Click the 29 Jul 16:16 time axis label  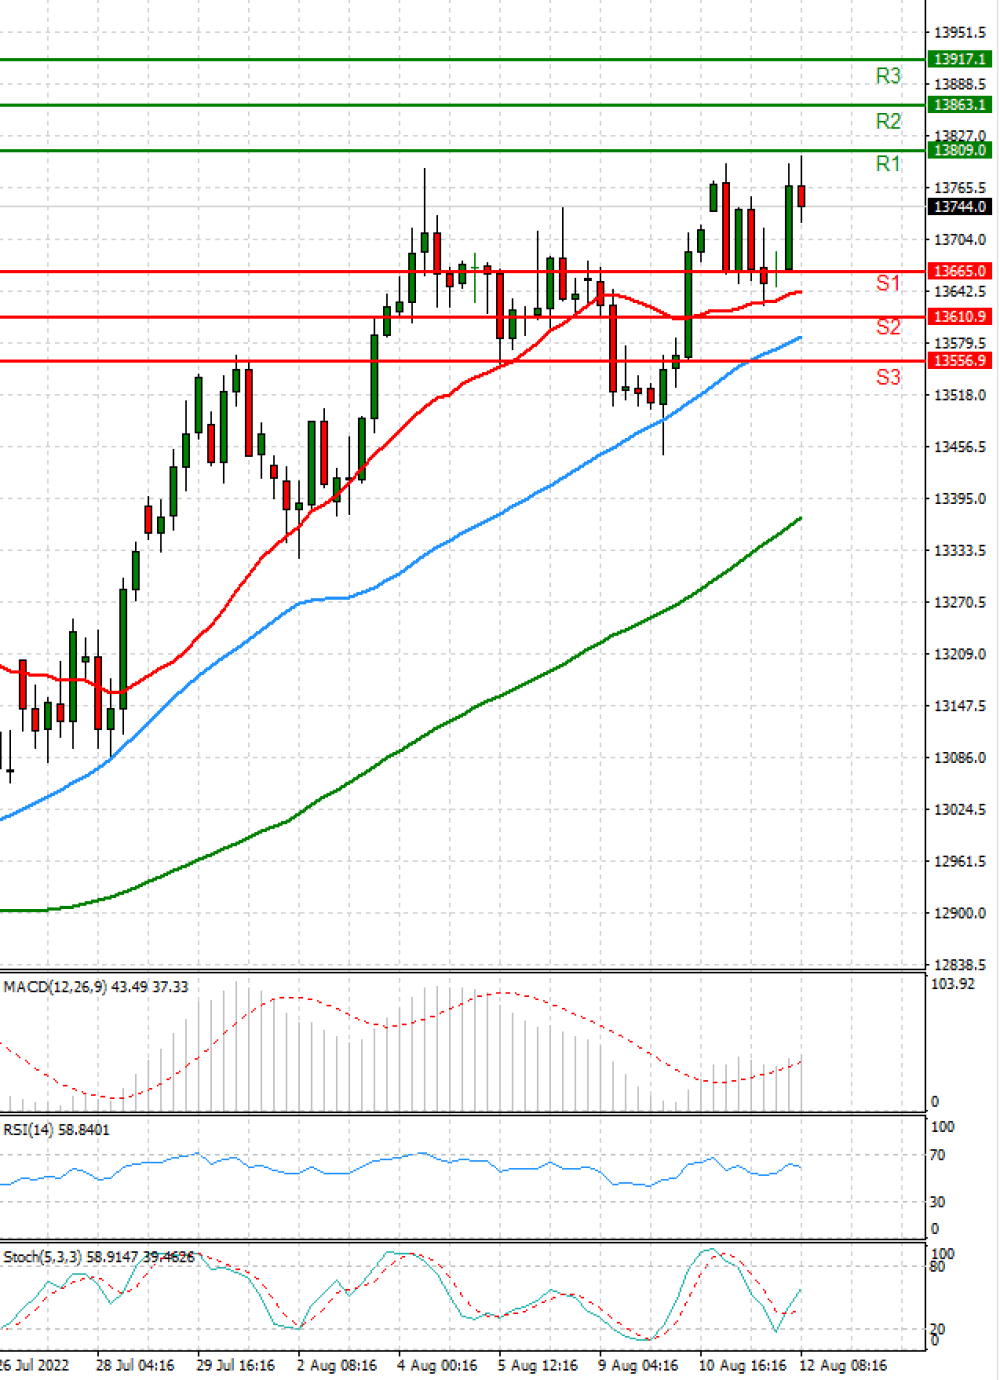235,1365
